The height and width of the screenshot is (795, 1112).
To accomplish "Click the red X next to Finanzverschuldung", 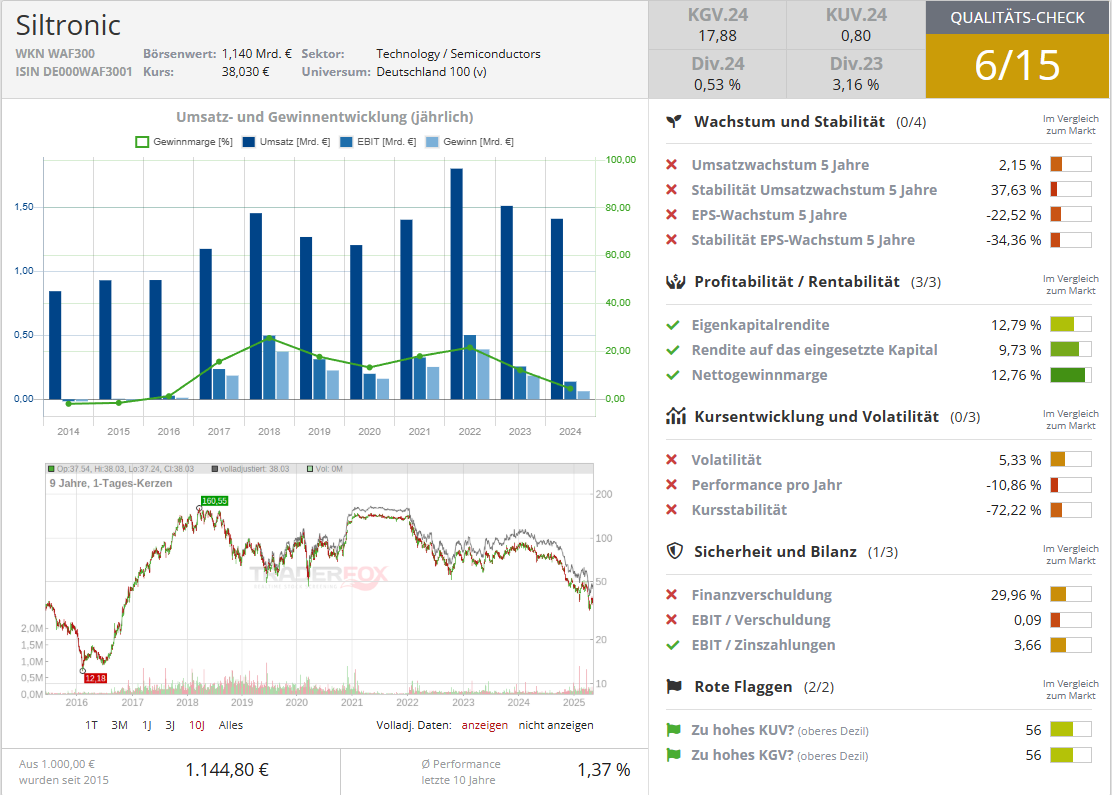I will pos(672,594).
